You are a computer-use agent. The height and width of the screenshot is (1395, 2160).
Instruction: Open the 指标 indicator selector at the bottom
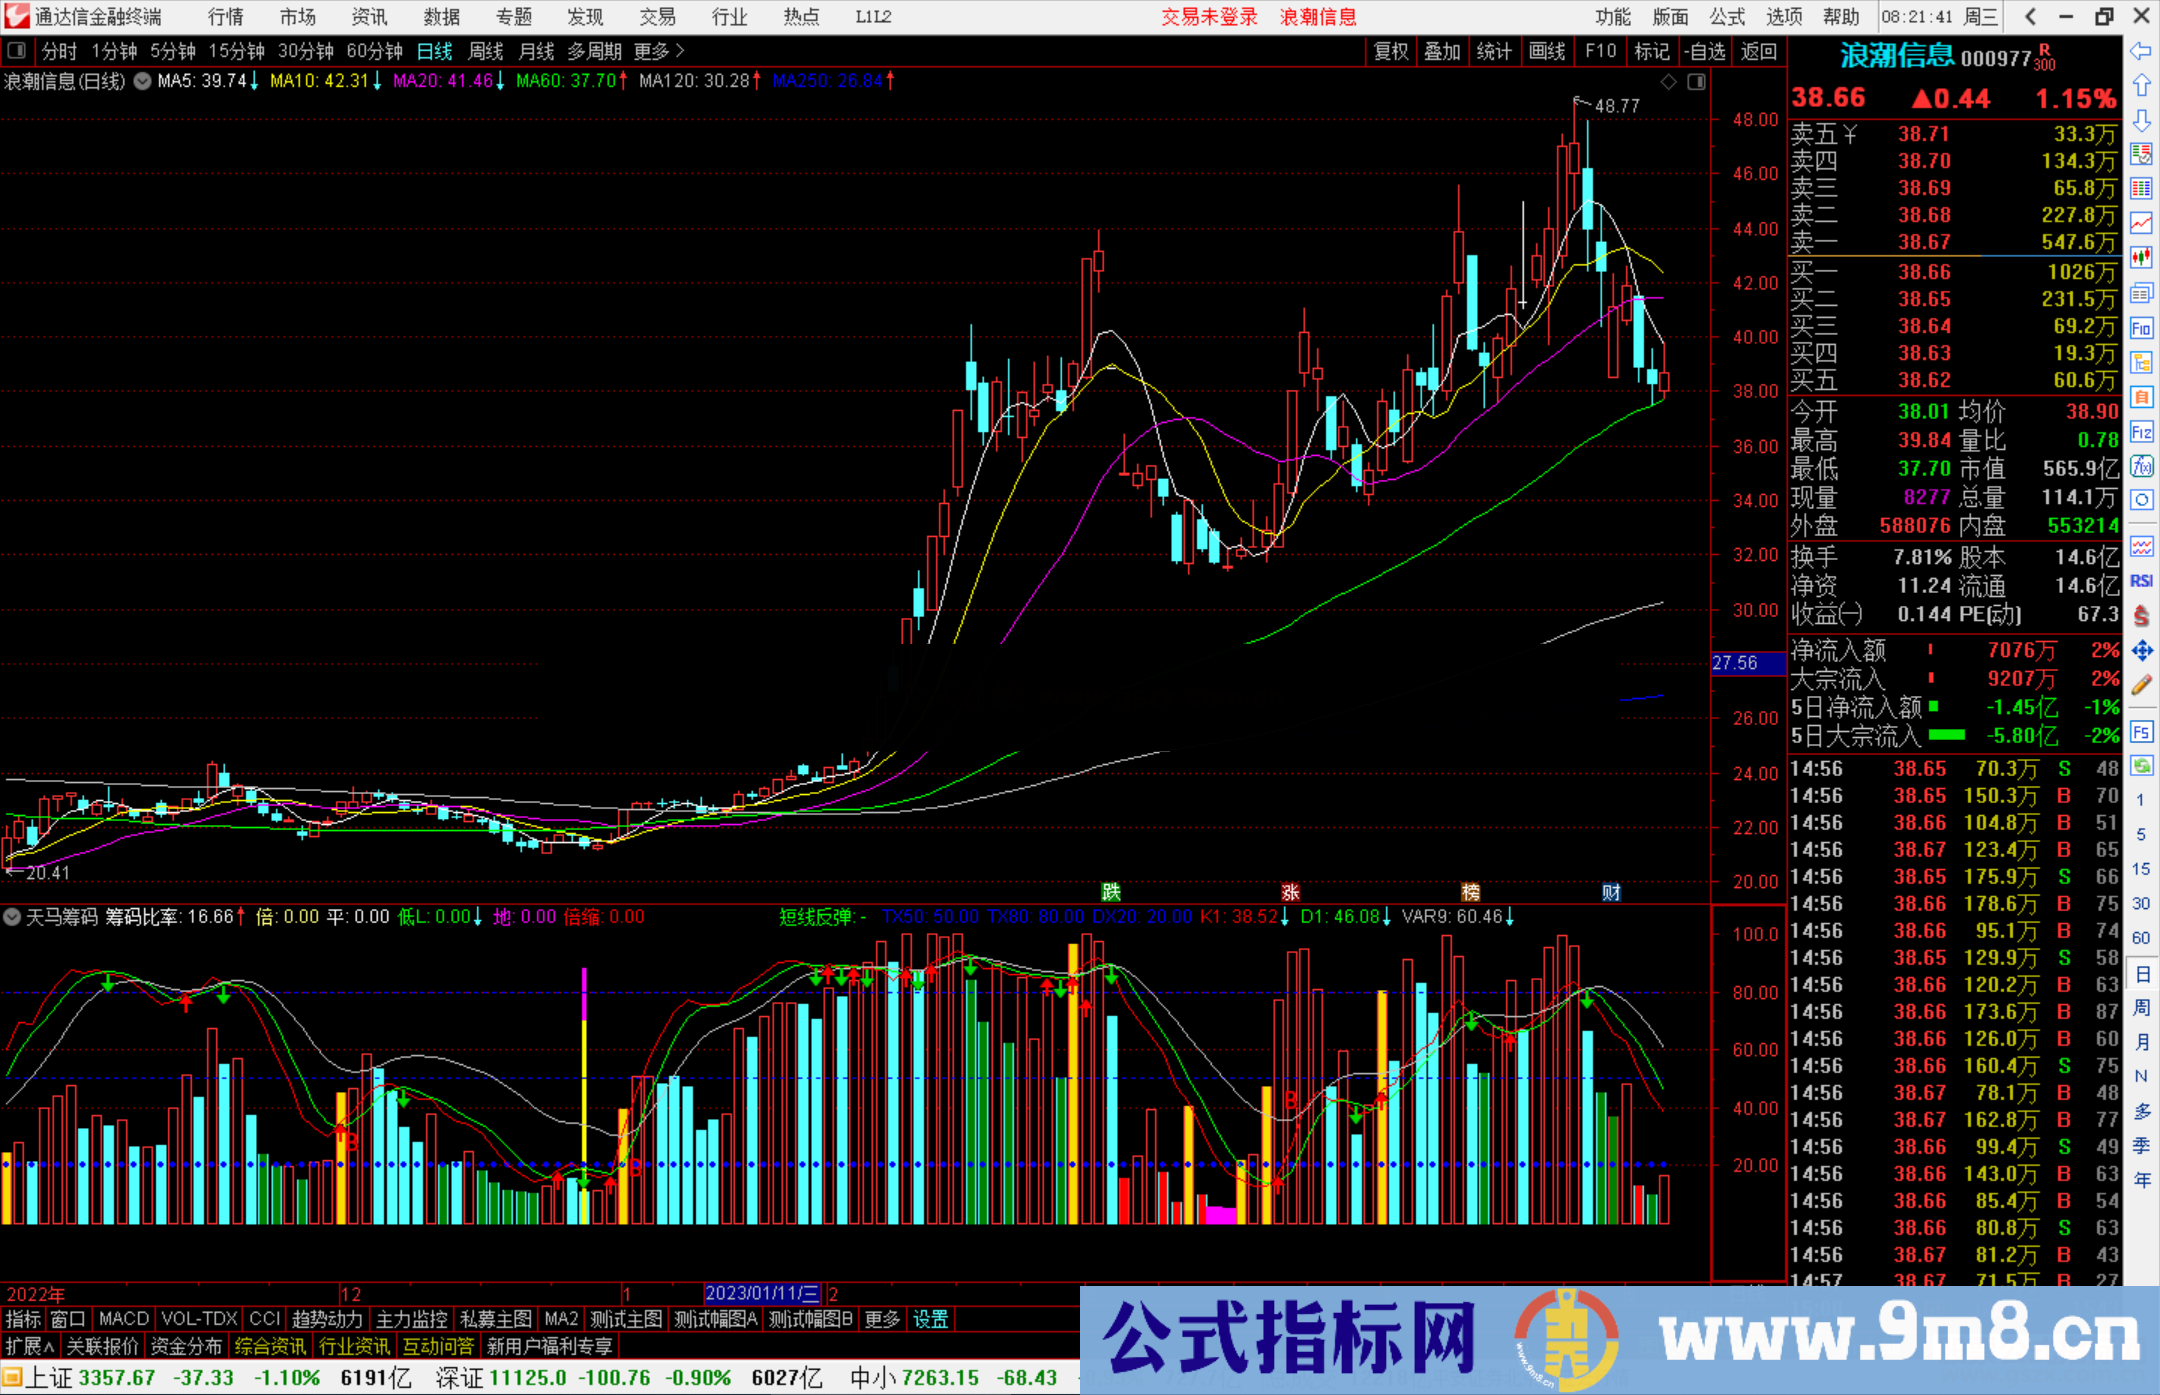point(24,1319)
